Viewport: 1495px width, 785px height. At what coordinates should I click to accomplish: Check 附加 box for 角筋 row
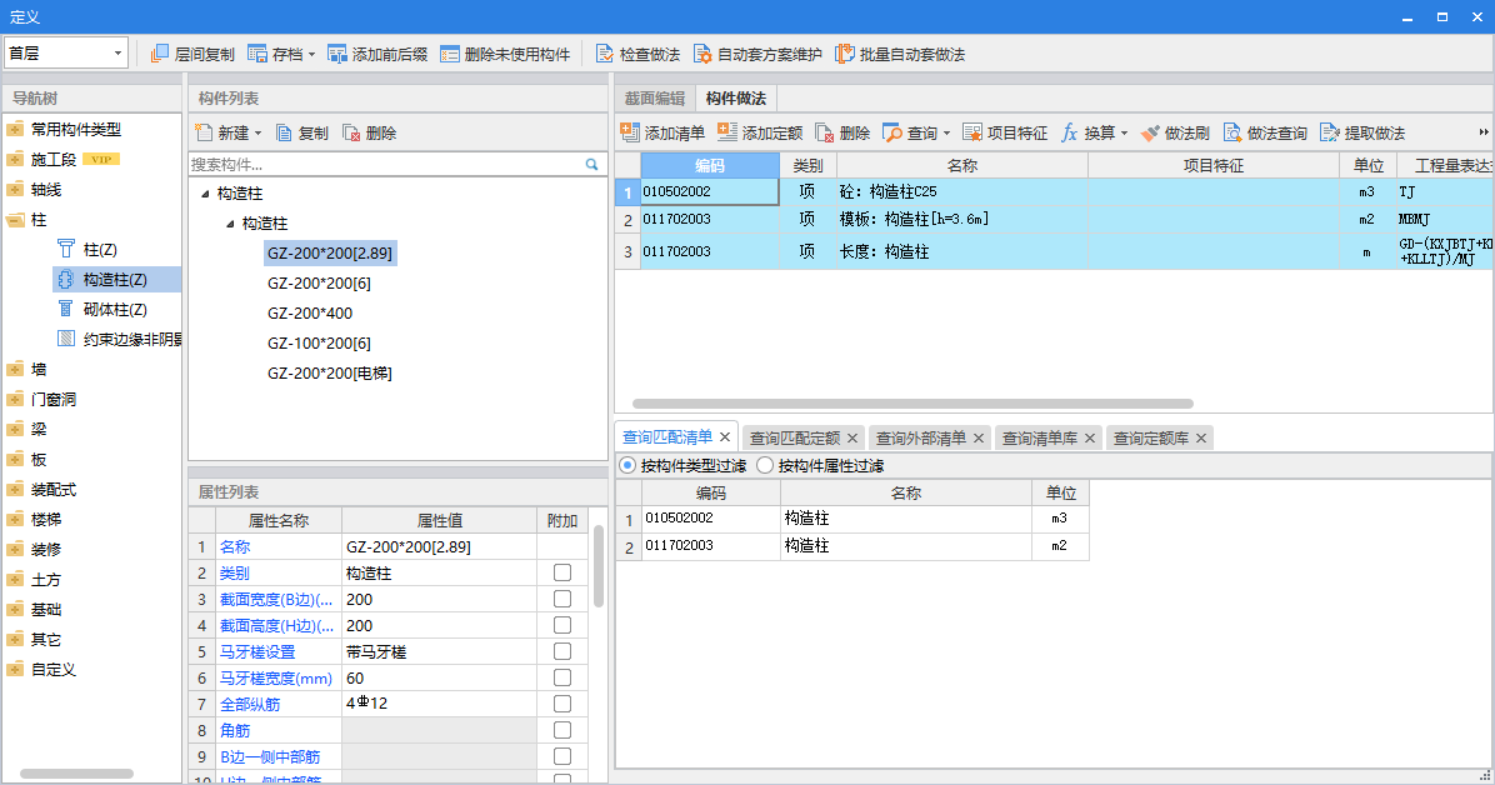pos(563,730)
